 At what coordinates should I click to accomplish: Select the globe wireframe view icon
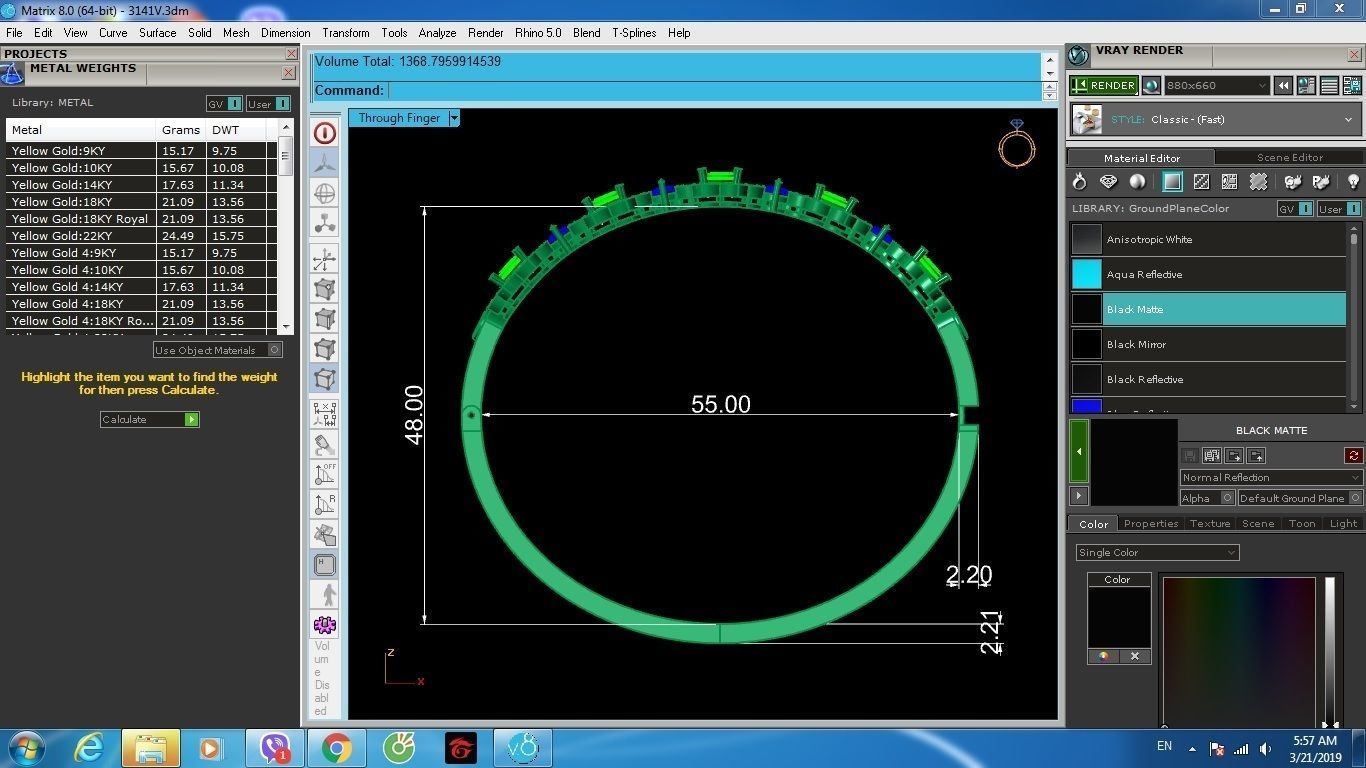point(325,194)
